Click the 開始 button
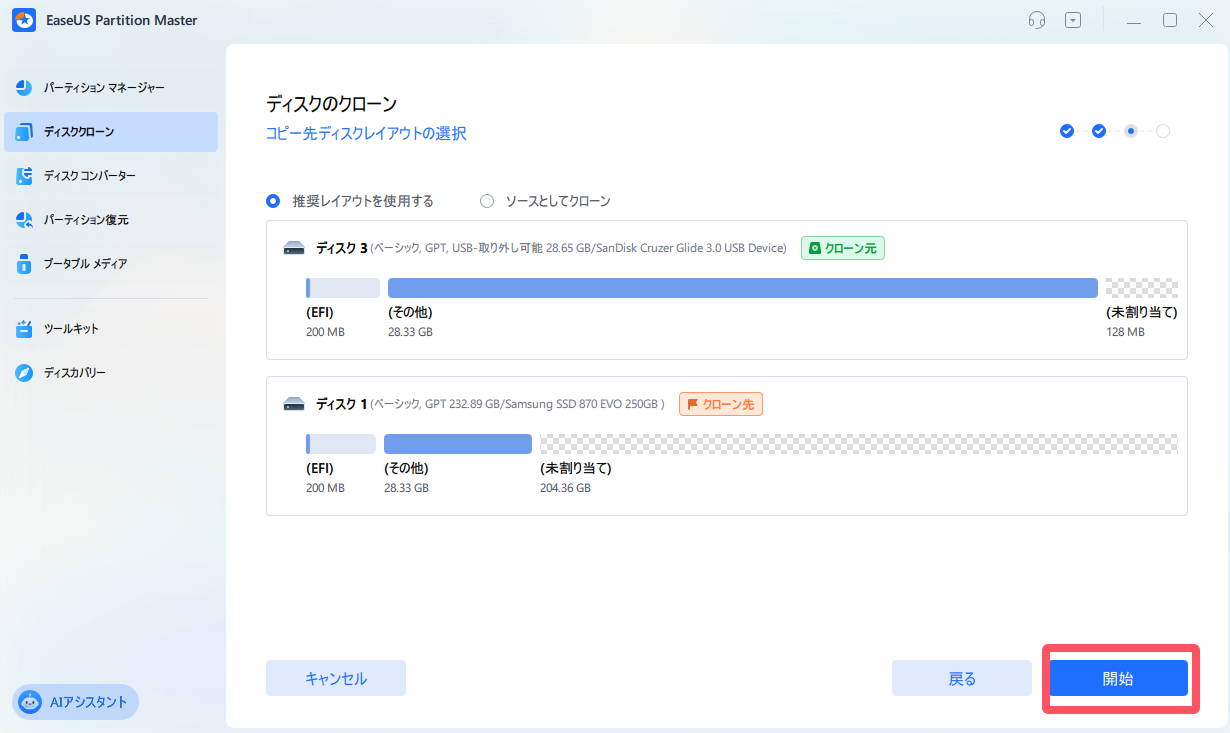This screenshot has height=733, width=1230. point(1118,678)
